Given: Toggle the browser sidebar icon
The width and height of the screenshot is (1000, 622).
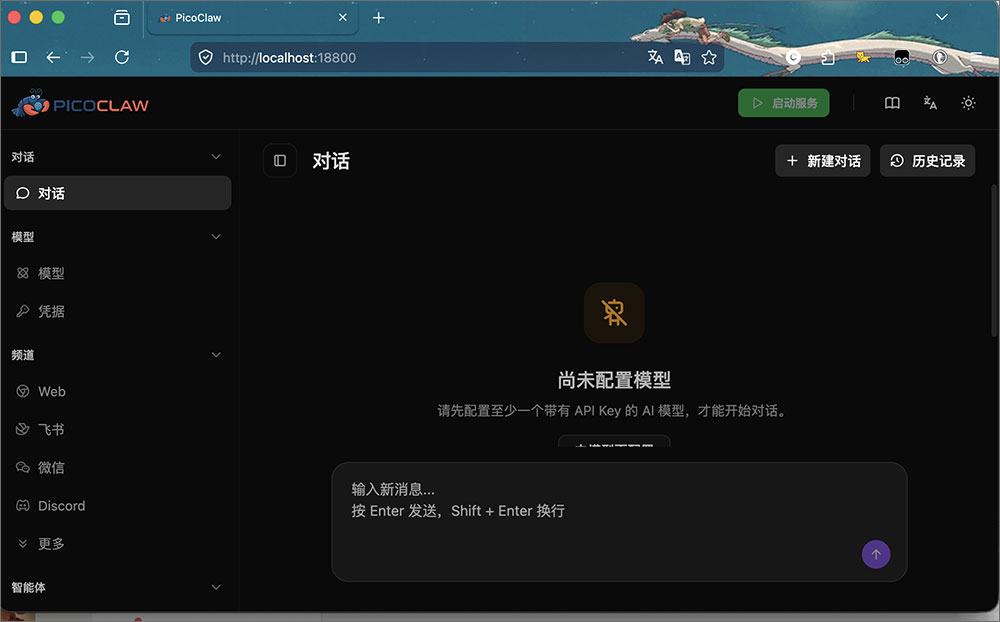Looking at the screenshot, I should (19, 57).
